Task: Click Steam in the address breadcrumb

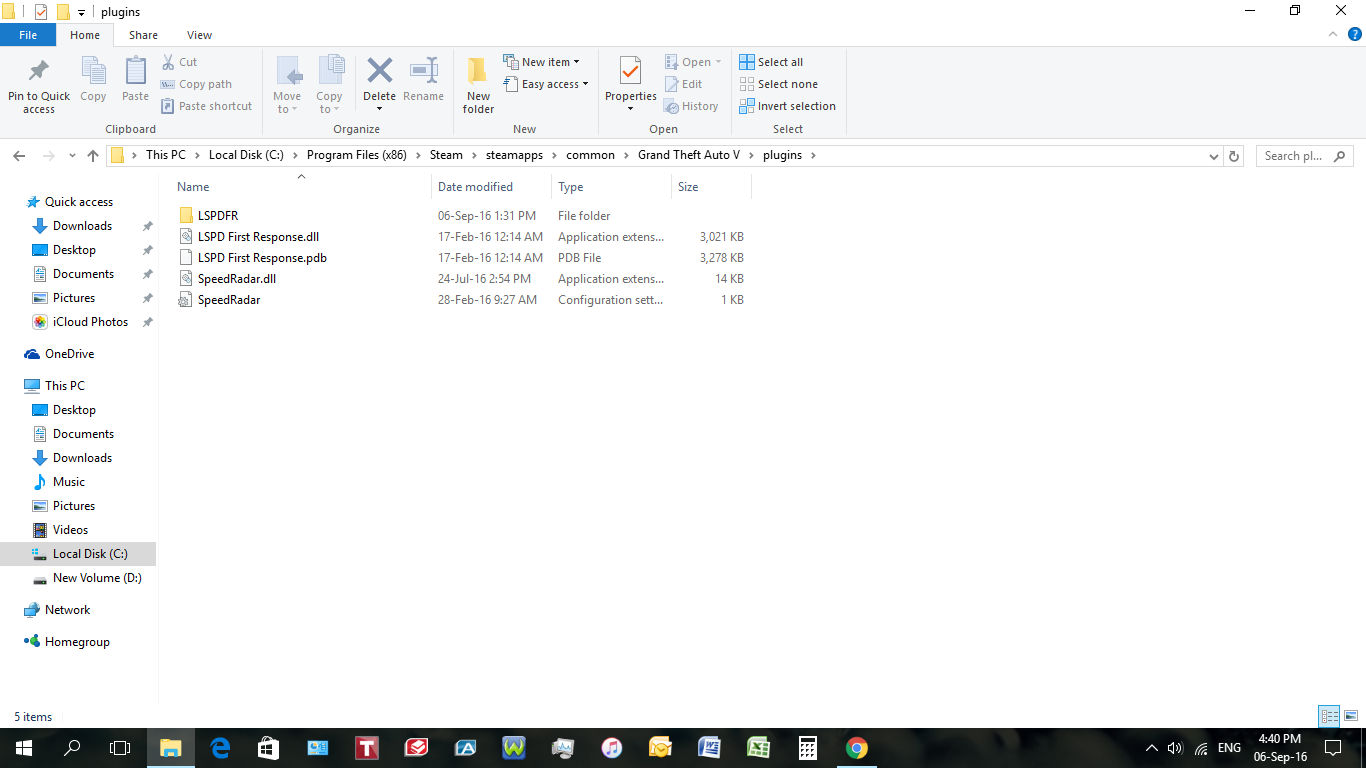Action: [x=446, y=155]
